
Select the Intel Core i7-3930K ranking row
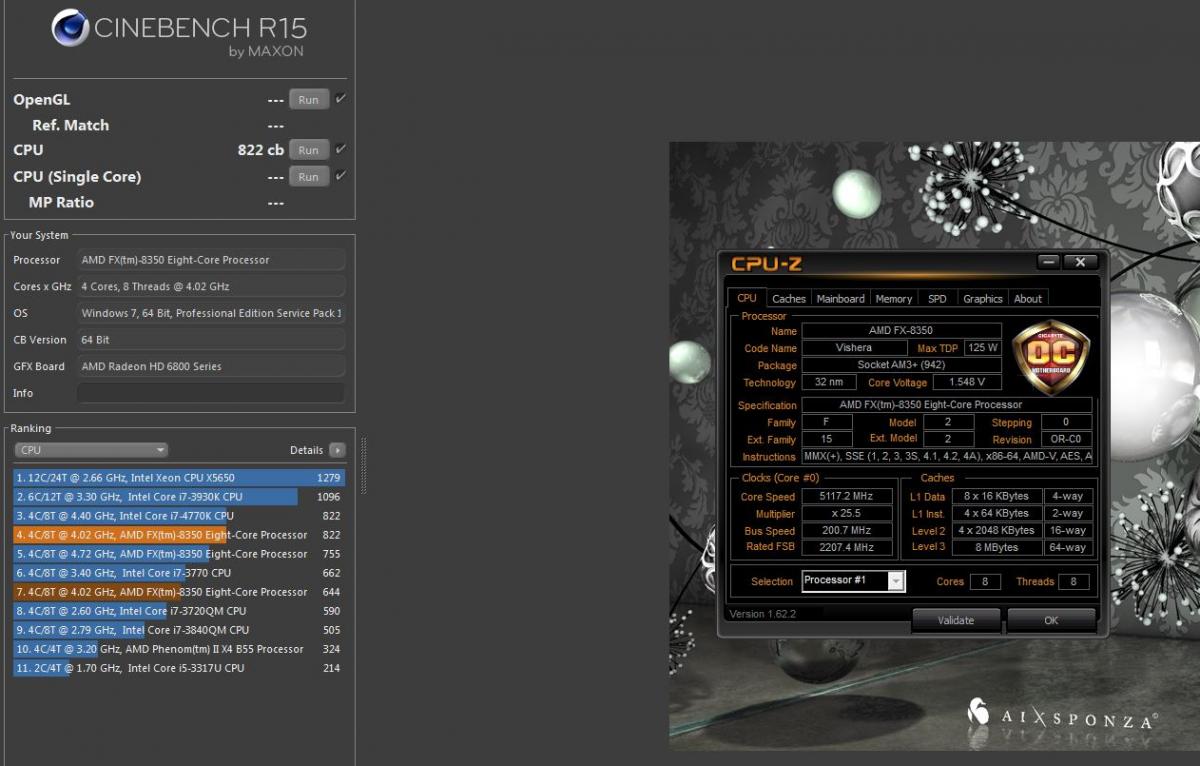point(179,497)
